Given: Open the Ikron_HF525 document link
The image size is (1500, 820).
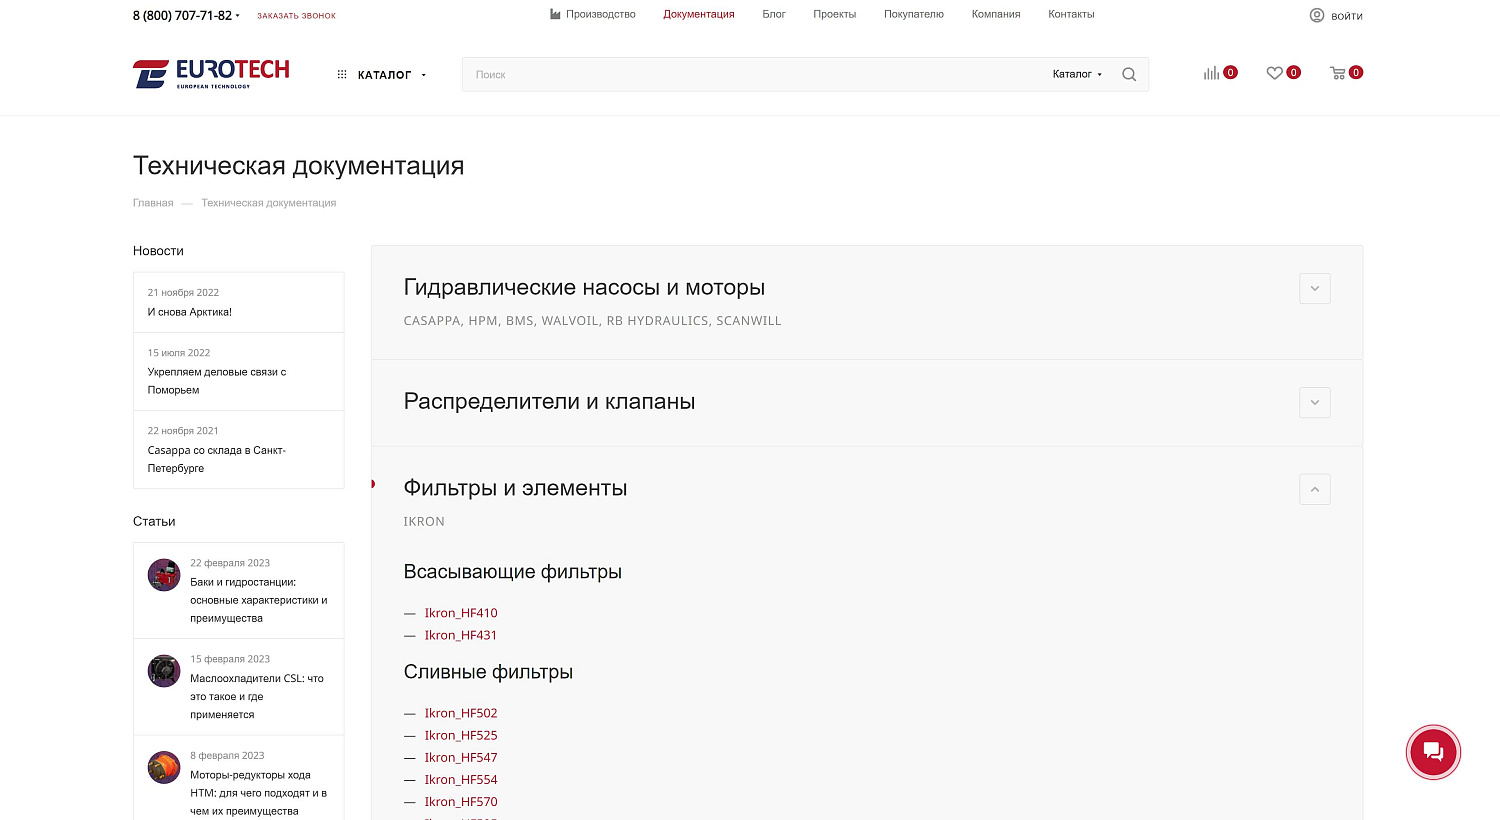Looking at the screenshot, I should click(x=460, y=735).
